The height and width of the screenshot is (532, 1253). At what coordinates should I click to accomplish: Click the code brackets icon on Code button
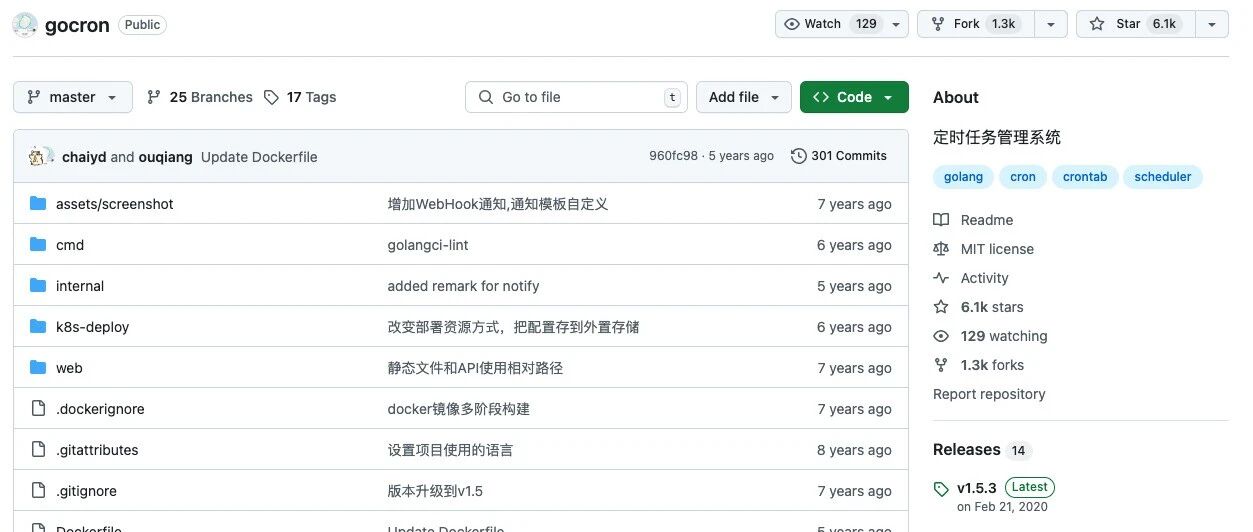(x=821, y=97)
